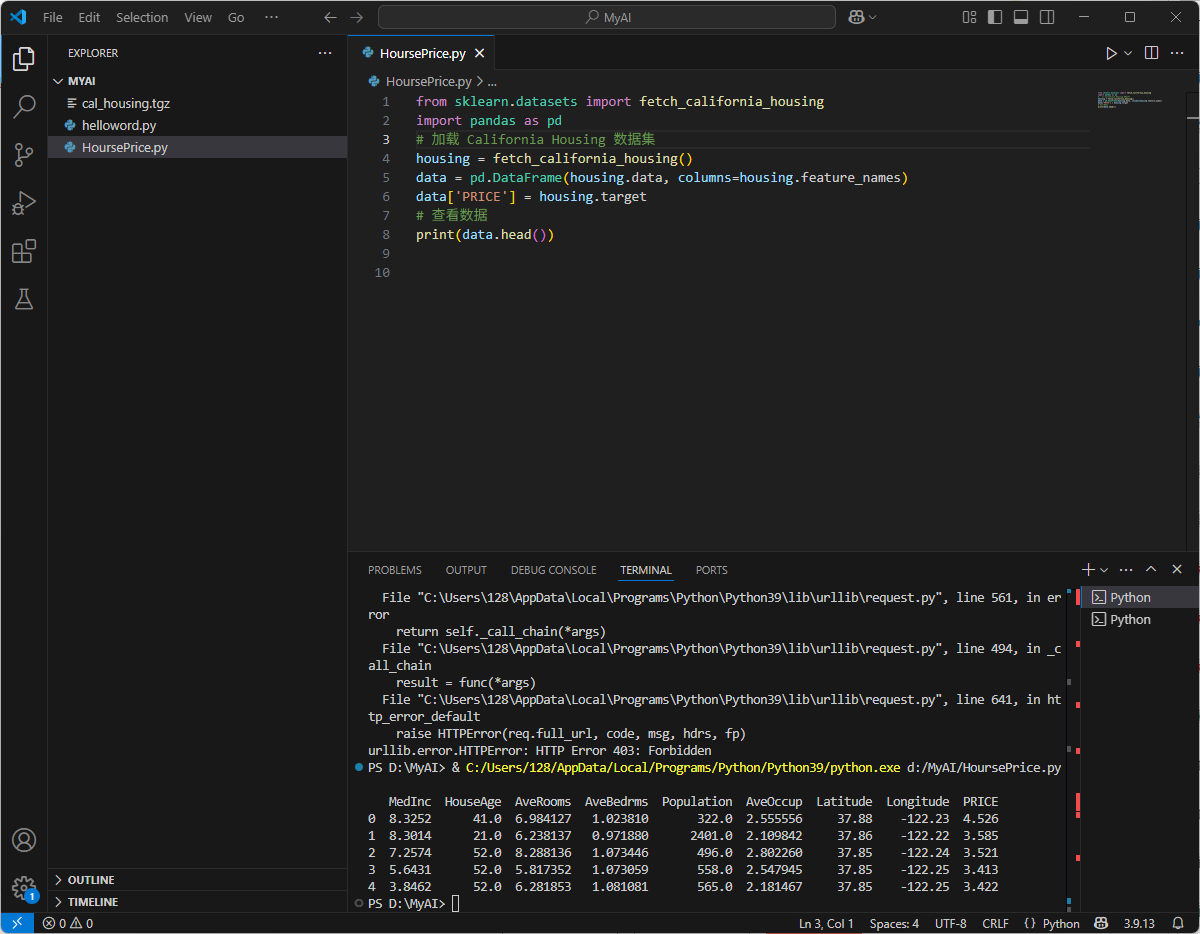
Task: Click the Accounts icon
Action: pos(24,840)
